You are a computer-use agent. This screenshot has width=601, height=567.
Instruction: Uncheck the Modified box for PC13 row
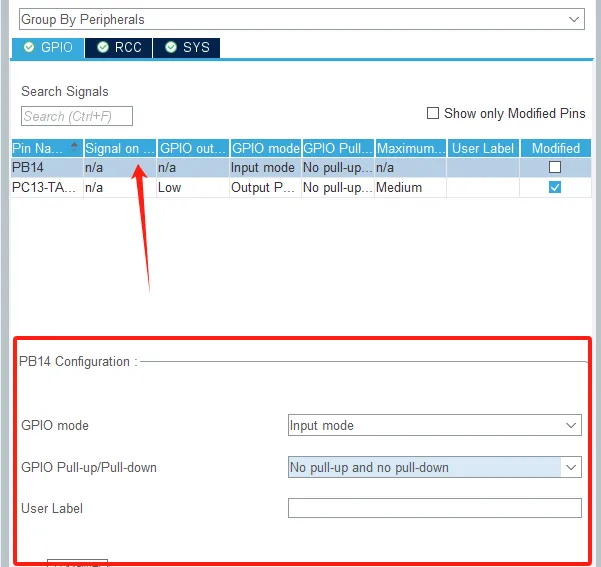[x=555, y=187]
